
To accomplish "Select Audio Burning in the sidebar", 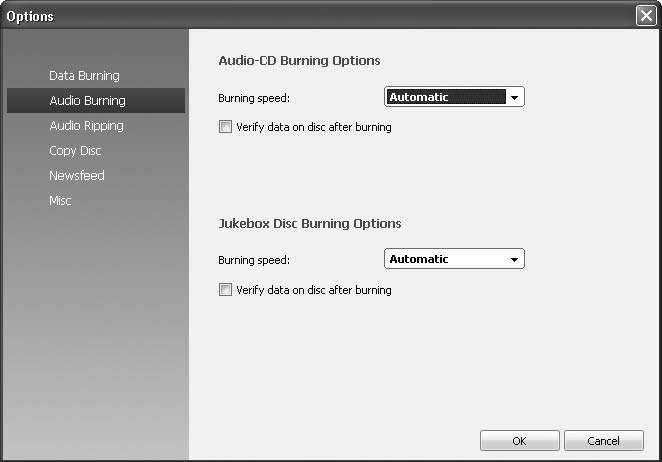I will coord(87,101).
